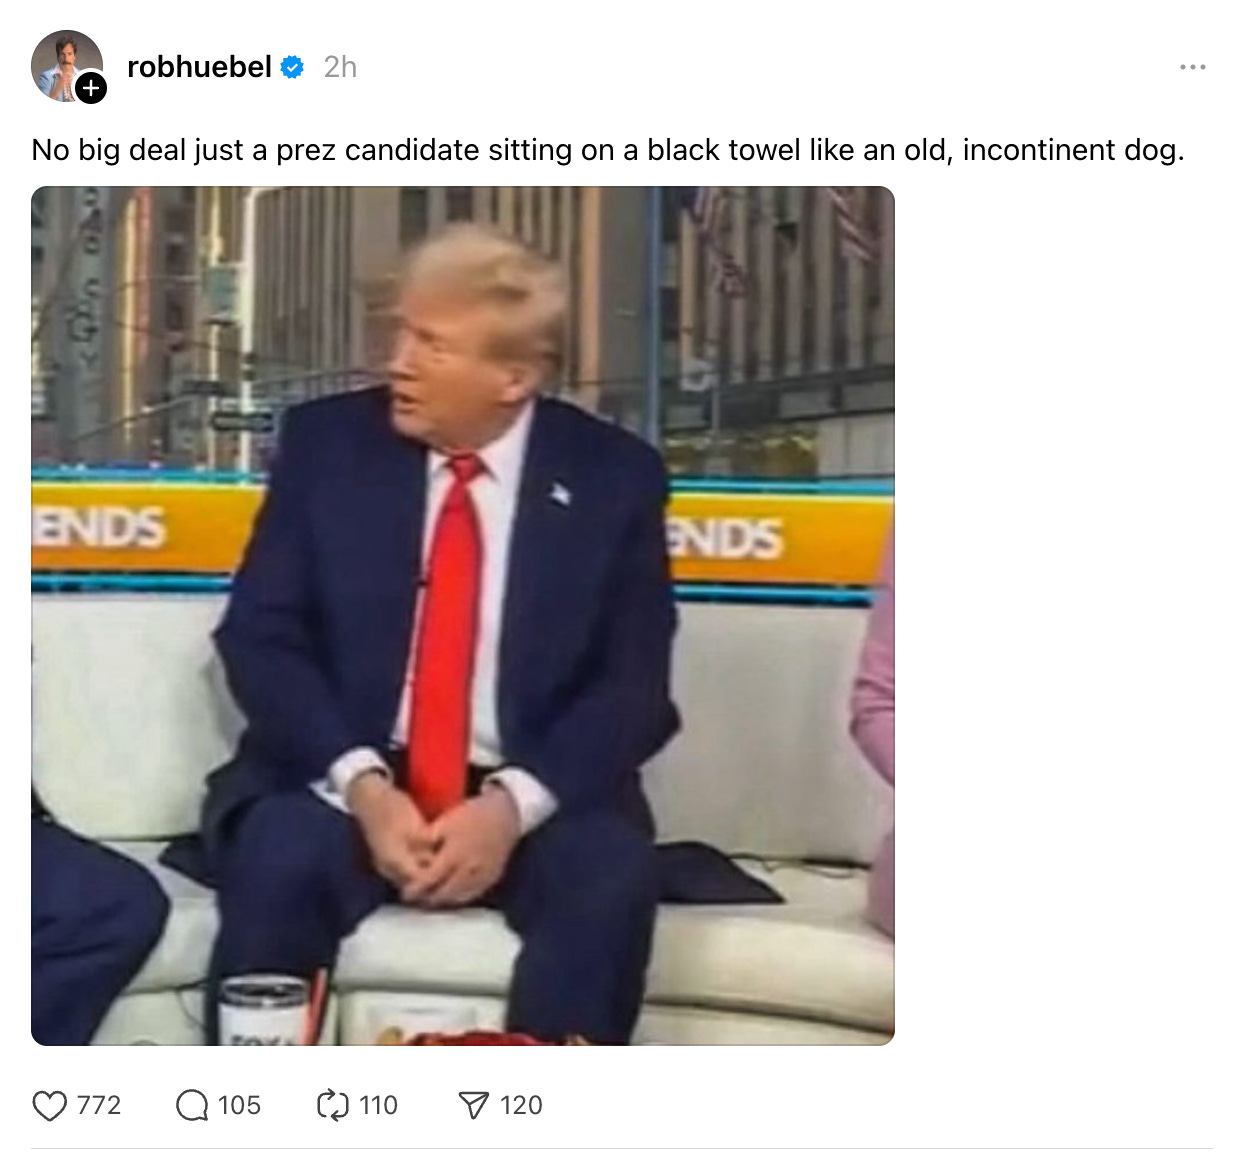
Task: Open the attached photo in full view
Action: pyautogui.click(x=463, y=616)
